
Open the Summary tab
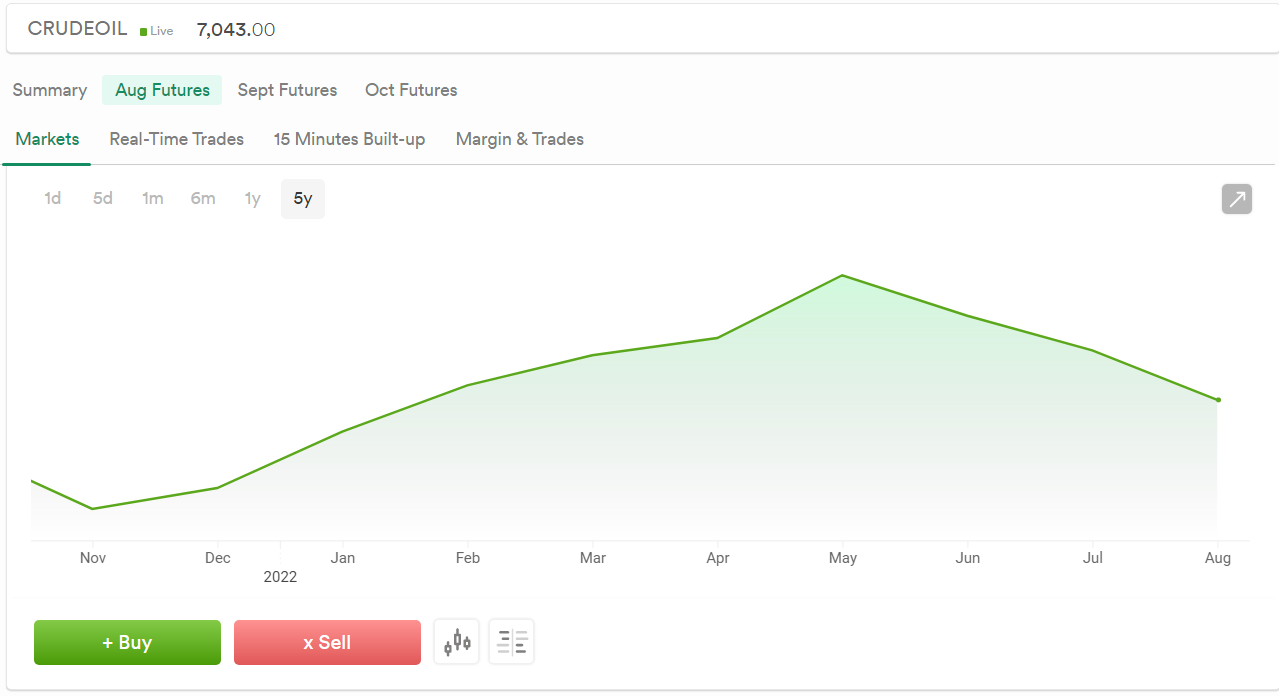tap(50, 90)
